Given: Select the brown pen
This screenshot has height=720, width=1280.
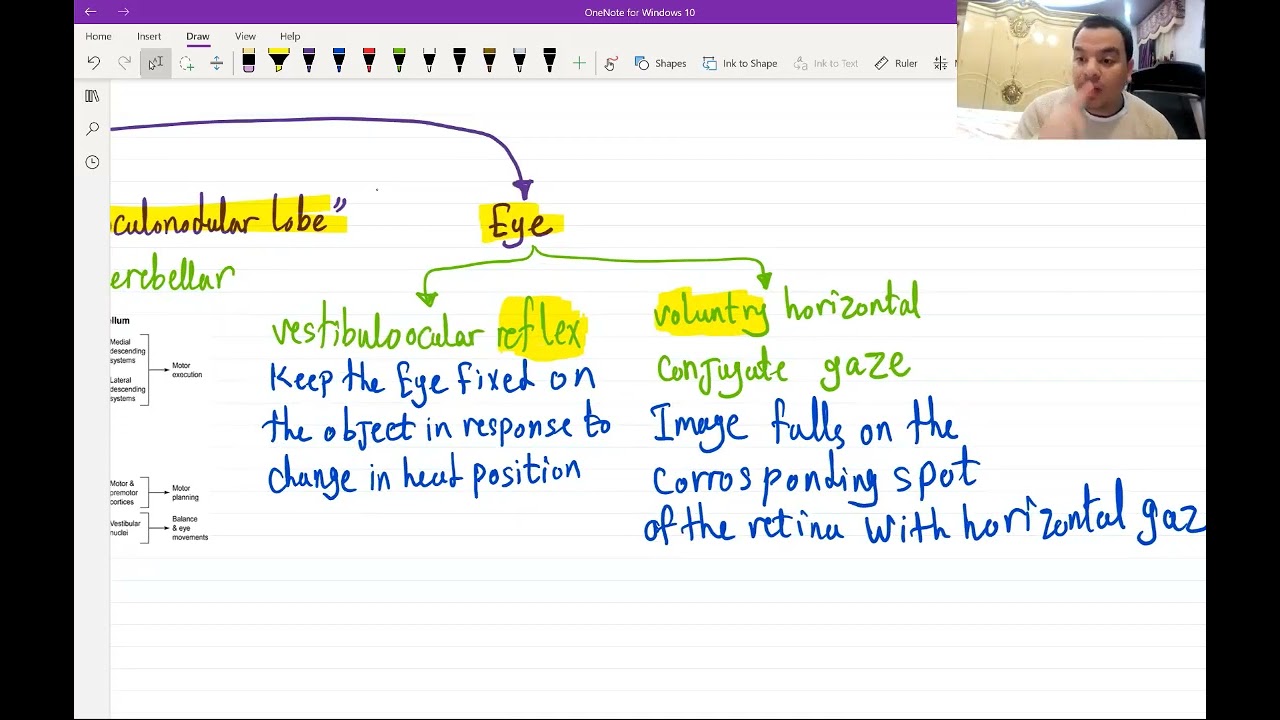Looking at the screenshot, I should click(489, 62).
